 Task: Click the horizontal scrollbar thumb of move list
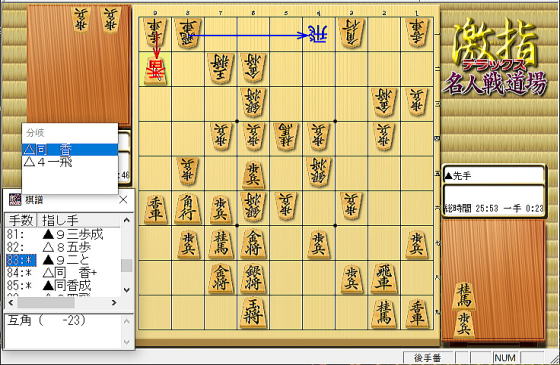coord(46,303)
